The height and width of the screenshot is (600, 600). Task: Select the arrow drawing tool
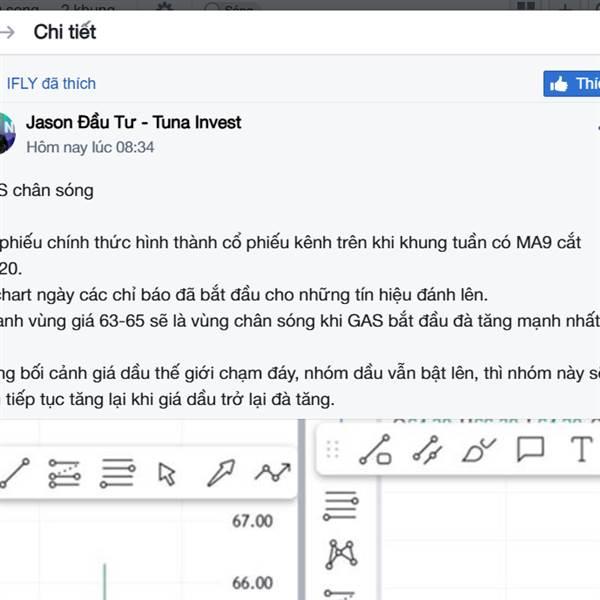click(x=221, y=473)
